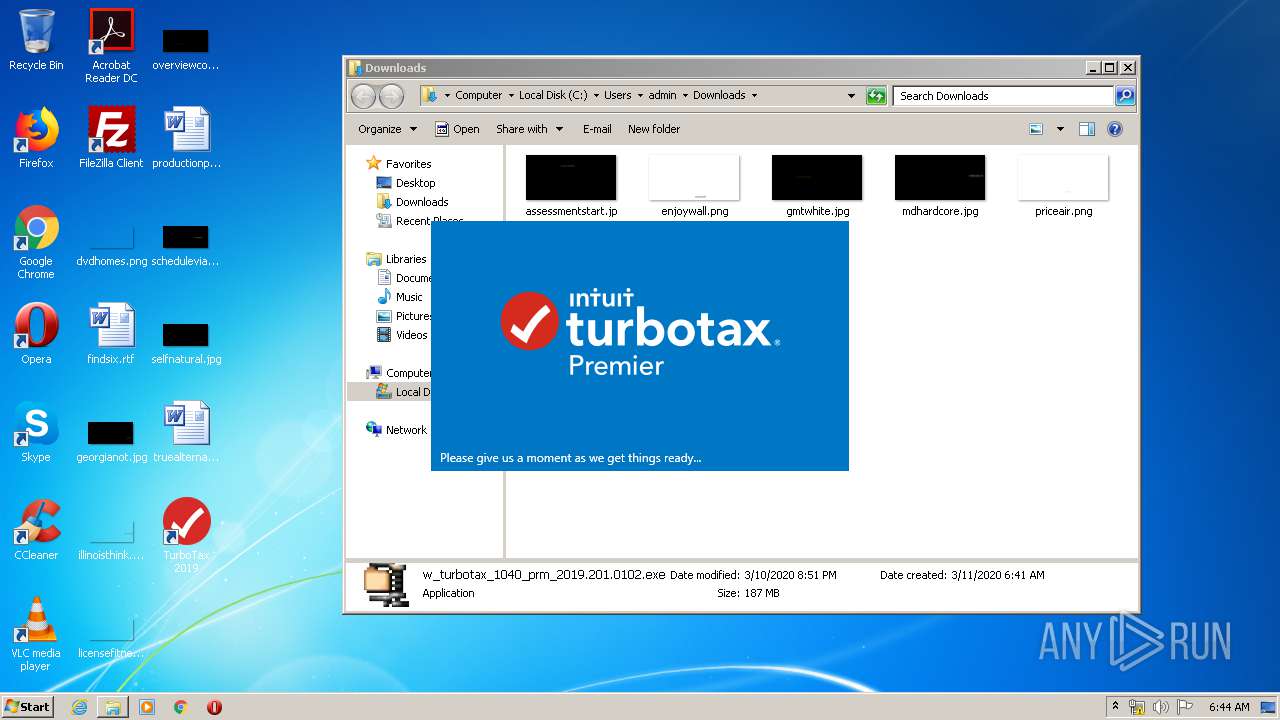Open the Start menu
1280x720 pixels.
click(28, 707)
